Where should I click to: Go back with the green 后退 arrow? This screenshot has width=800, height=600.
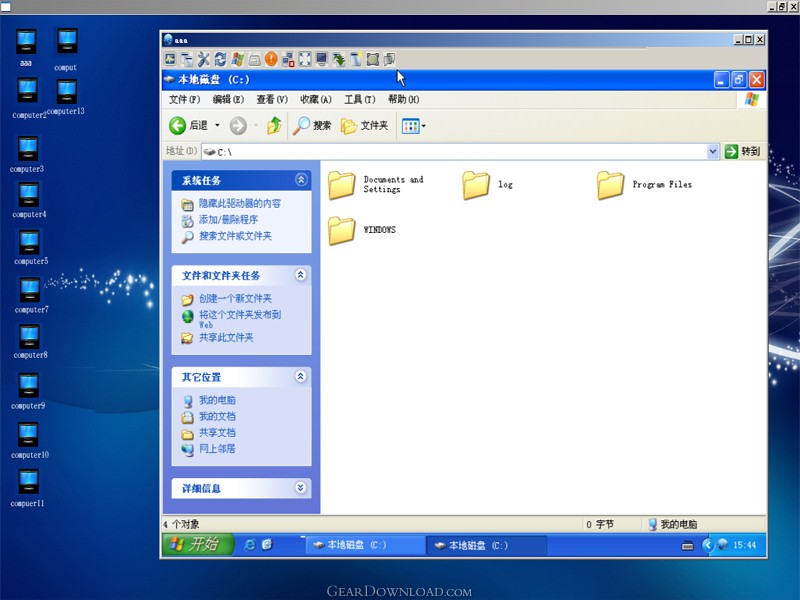coord(188,126)
